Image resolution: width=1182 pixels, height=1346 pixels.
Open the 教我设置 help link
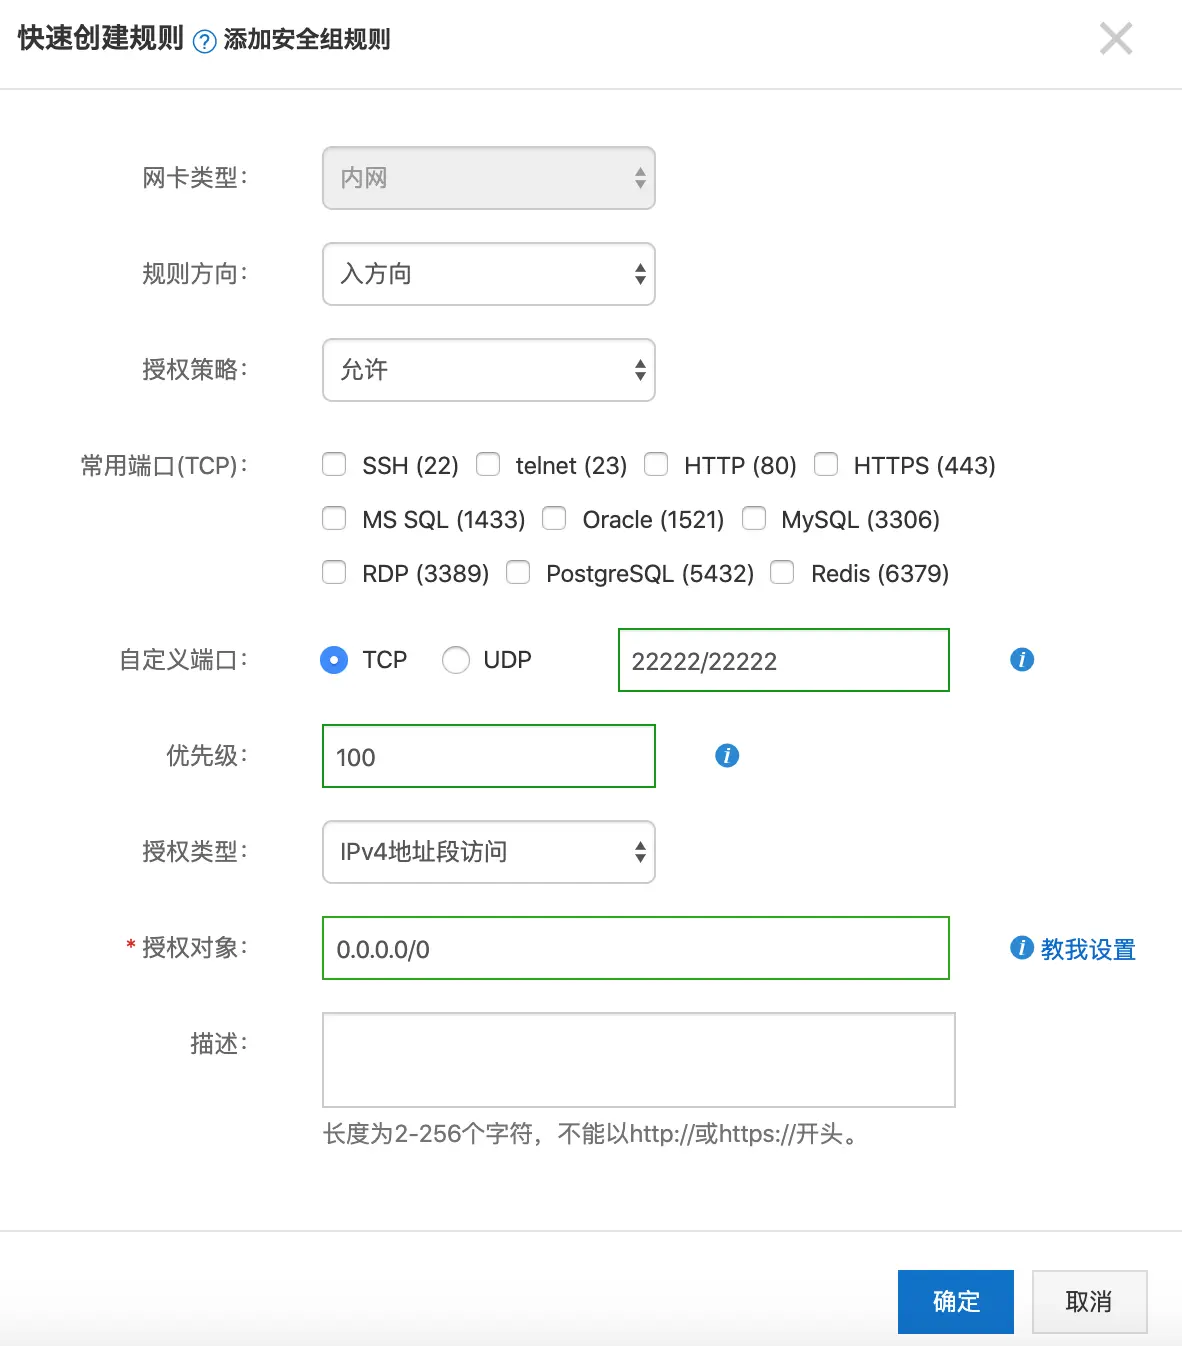[1088, 949]
